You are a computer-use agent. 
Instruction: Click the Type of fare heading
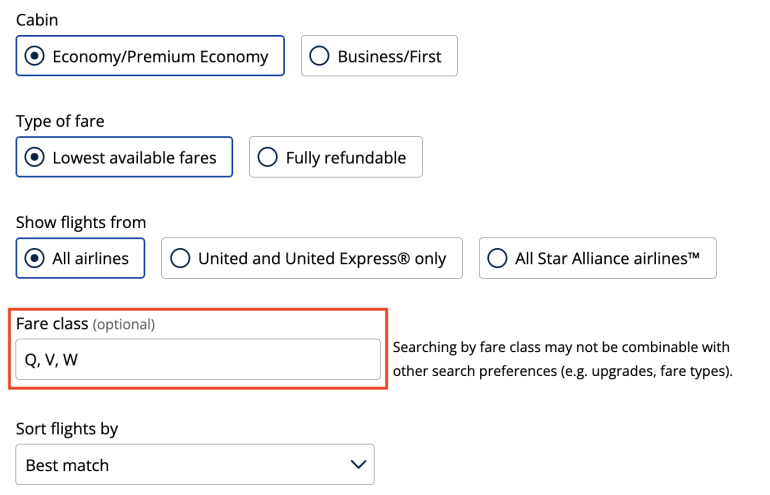tap(60, 121)
